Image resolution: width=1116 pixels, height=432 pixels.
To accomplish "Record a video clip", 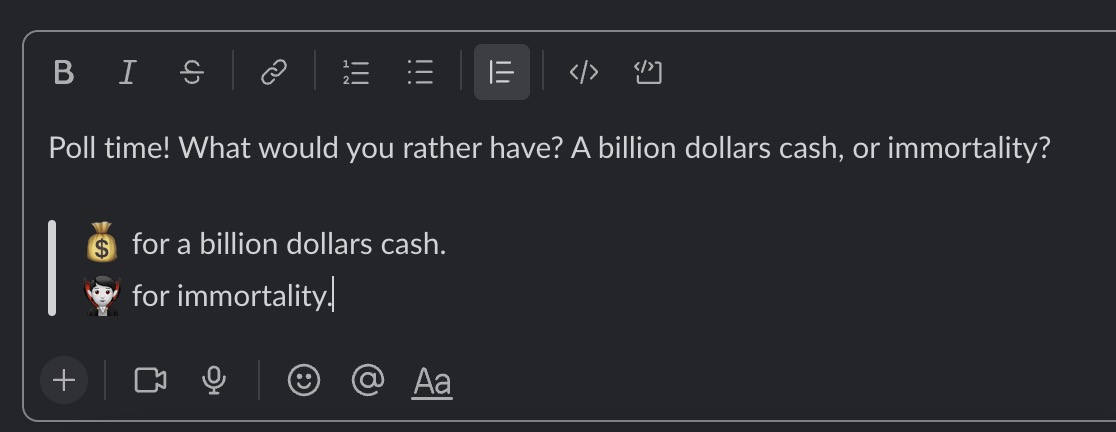I will (150, 380).
